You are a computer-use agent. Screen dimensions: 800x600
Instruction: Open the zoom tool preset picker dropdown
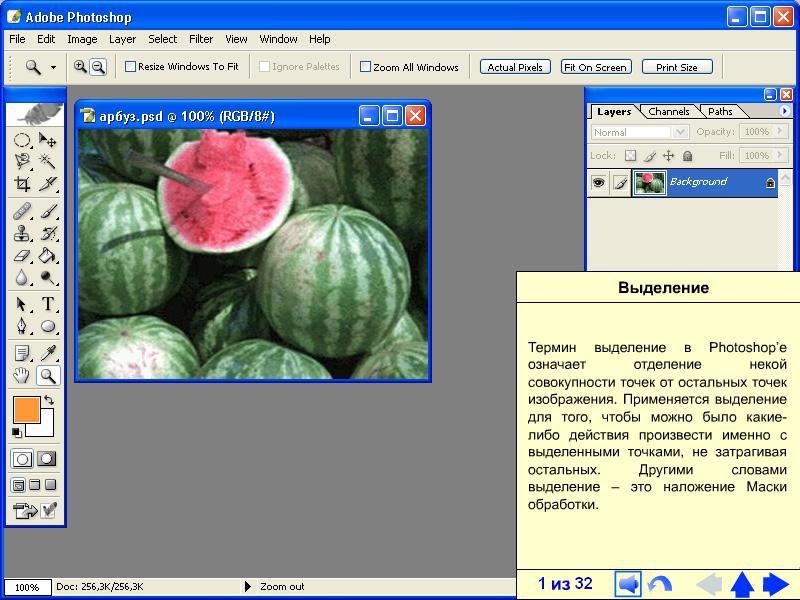tap(53, 68)
